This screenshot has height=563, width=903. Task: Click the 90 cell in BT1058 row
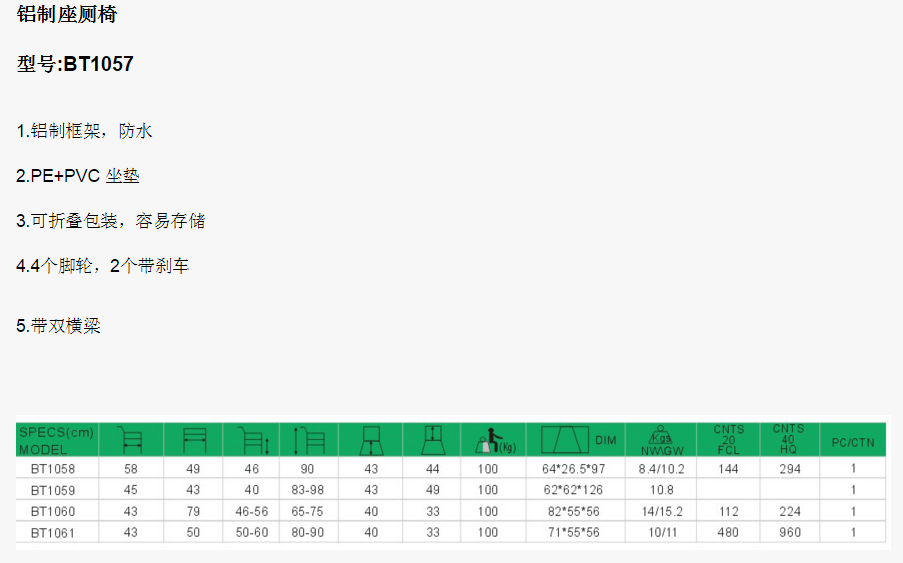(x=308, y=469)
